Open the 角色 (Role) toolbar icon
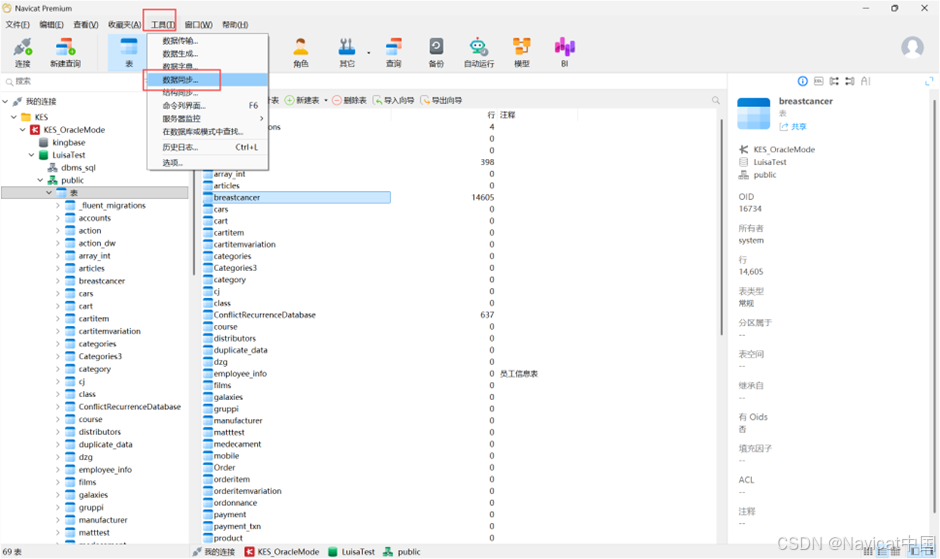This screenshot has height=559, width=940. [x=300, y=52]
